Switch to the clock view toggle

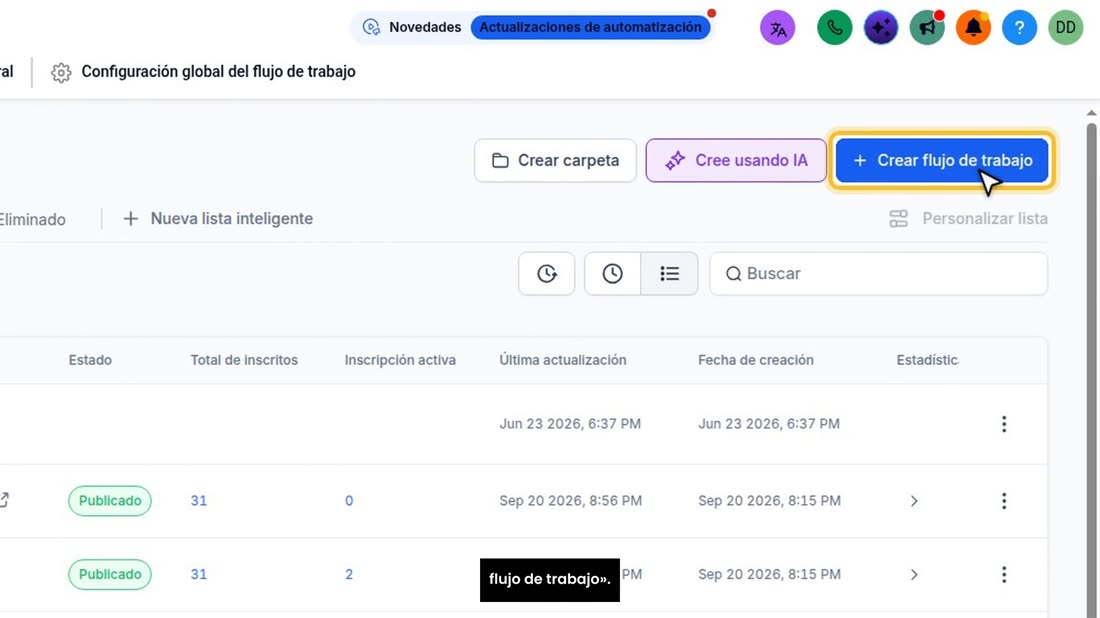pyautogui.click(x=612, y=274)
